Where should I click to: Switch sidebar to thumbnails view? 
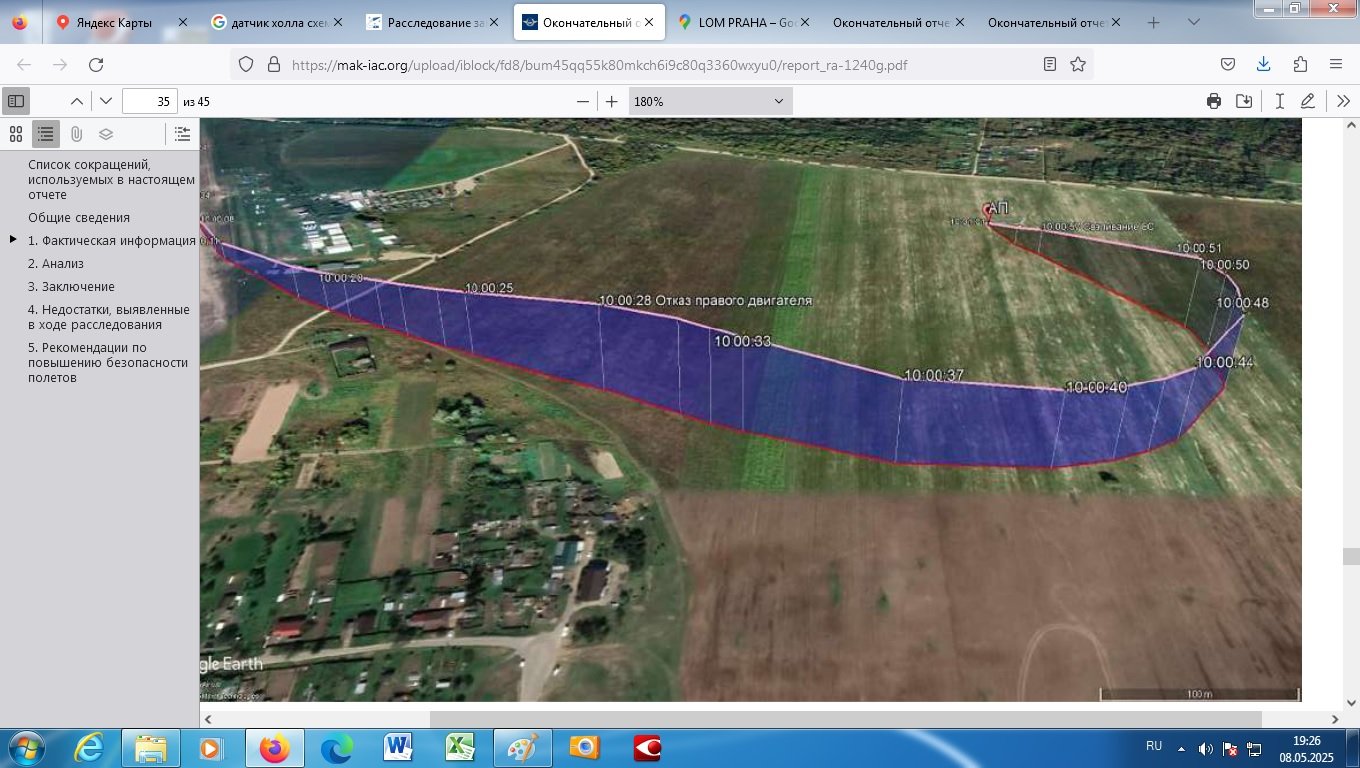(x=16, y=134)
